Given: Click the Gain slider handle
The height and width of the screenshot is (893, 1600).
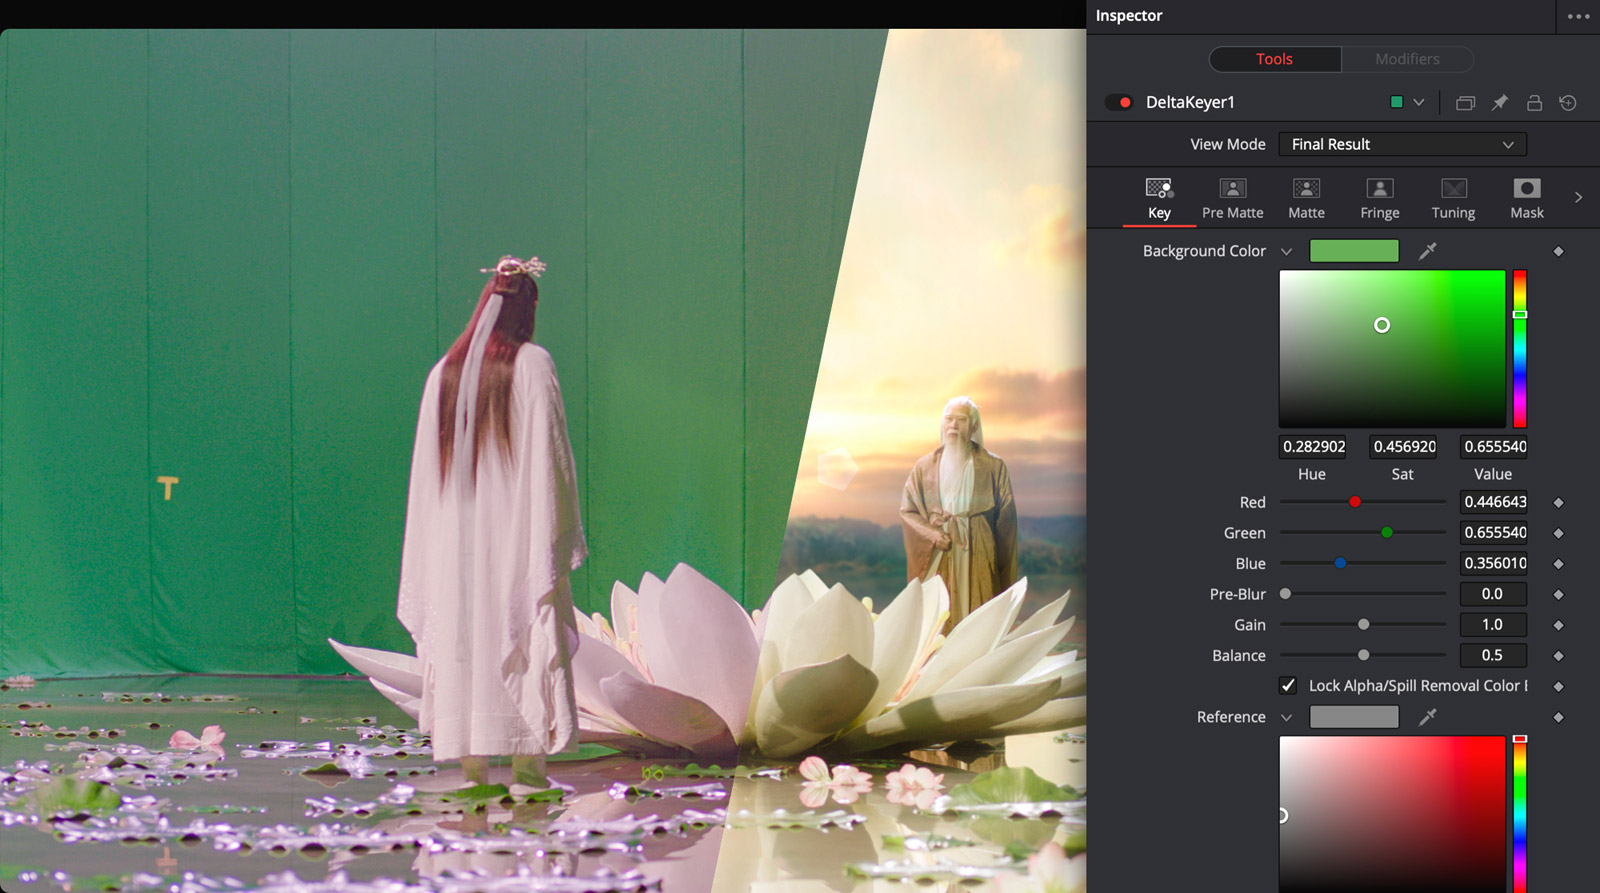Looking at the screenshot, I should [x=1363, y=625].
